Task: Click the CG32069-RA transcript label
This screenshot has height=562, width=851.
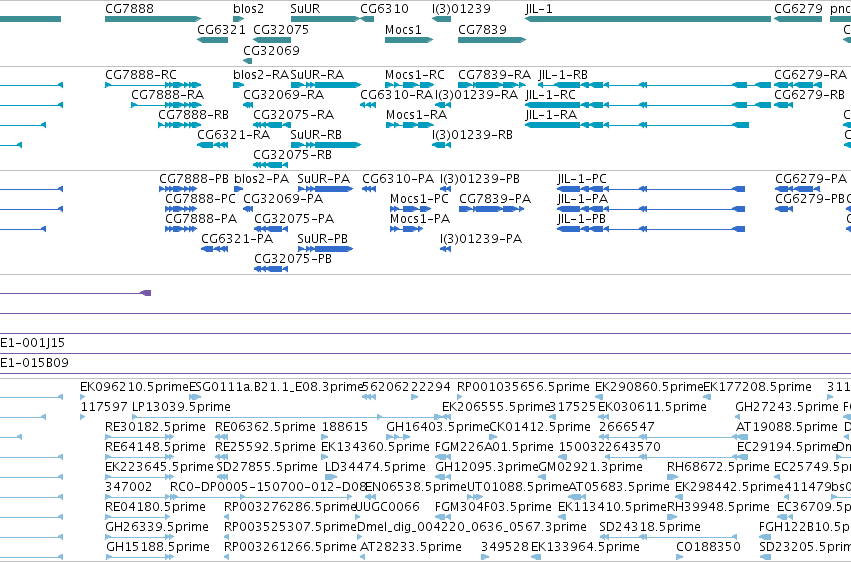Action: click(x=283, y=94)
